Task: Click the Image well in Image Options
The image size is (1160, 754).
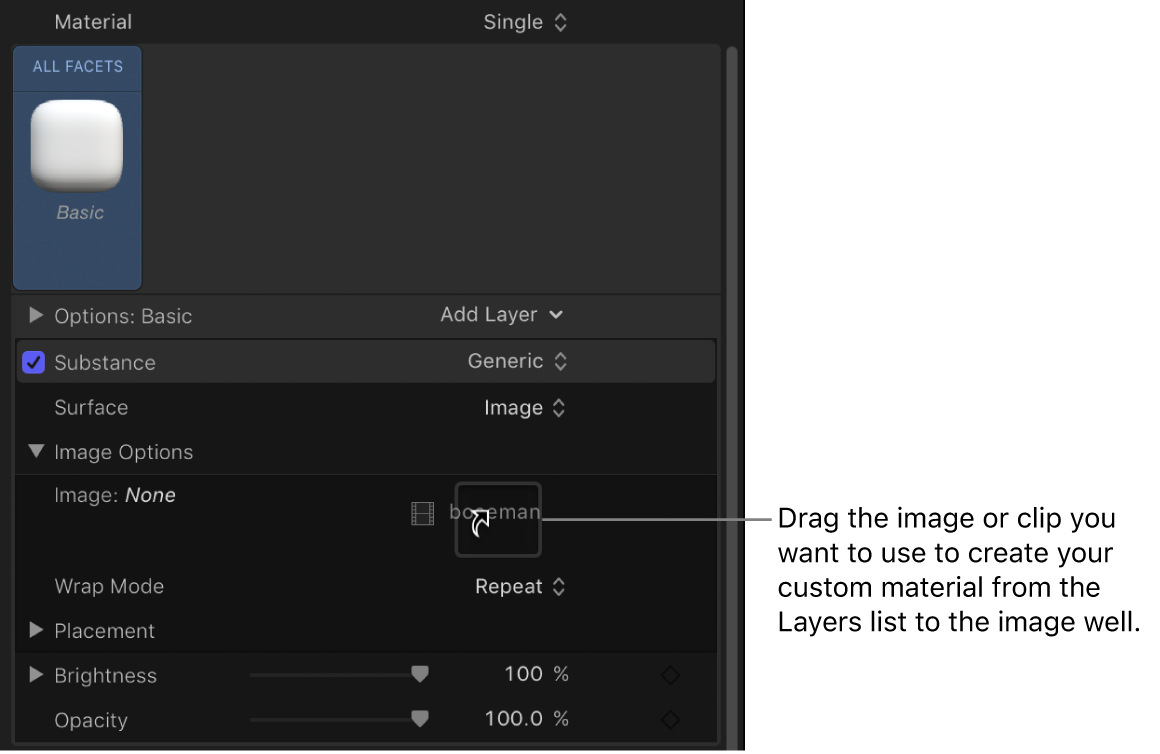Action: [x=497, y=518]
